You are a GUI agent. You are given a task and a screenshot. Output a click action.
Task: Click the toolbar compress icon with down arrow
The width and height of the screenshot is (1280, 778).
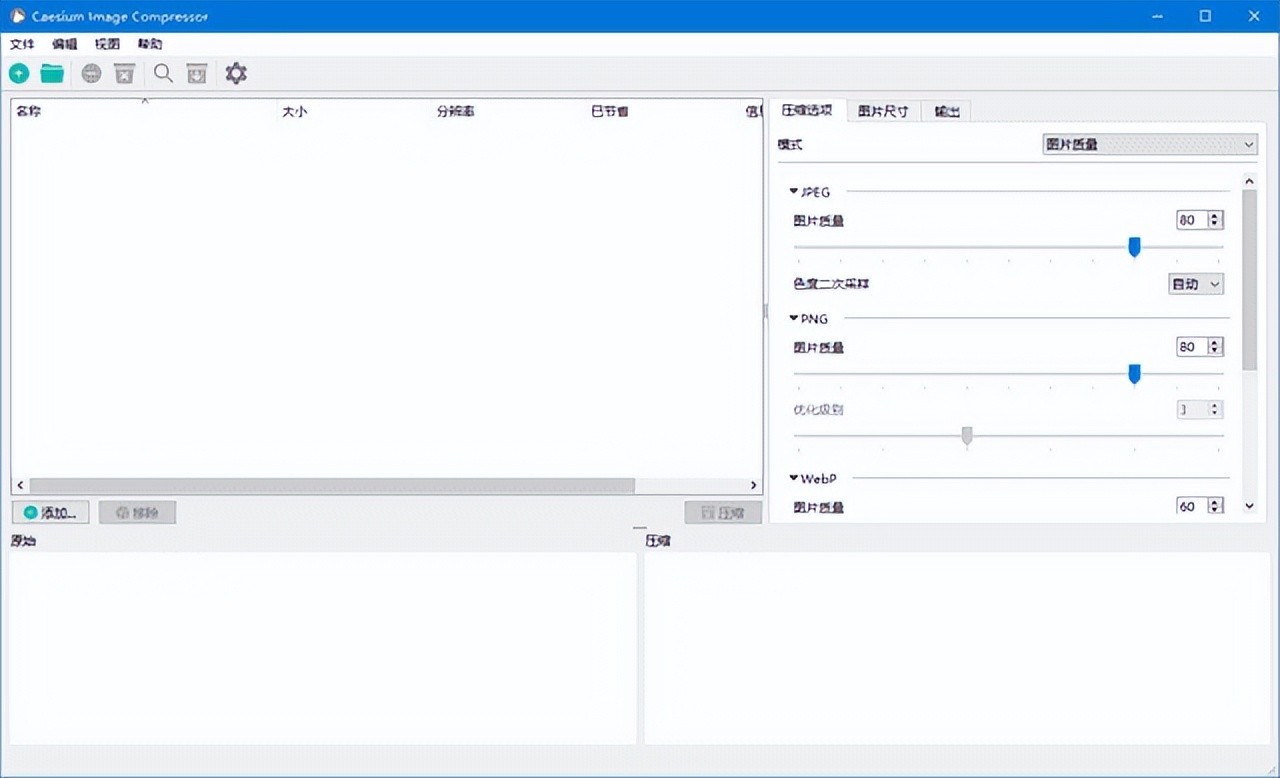[197, 74]
